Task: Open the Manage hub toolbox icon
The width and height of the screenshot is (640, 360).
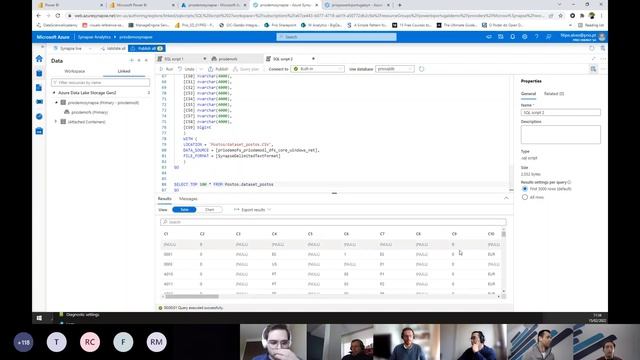Action: tap(39, 131)
